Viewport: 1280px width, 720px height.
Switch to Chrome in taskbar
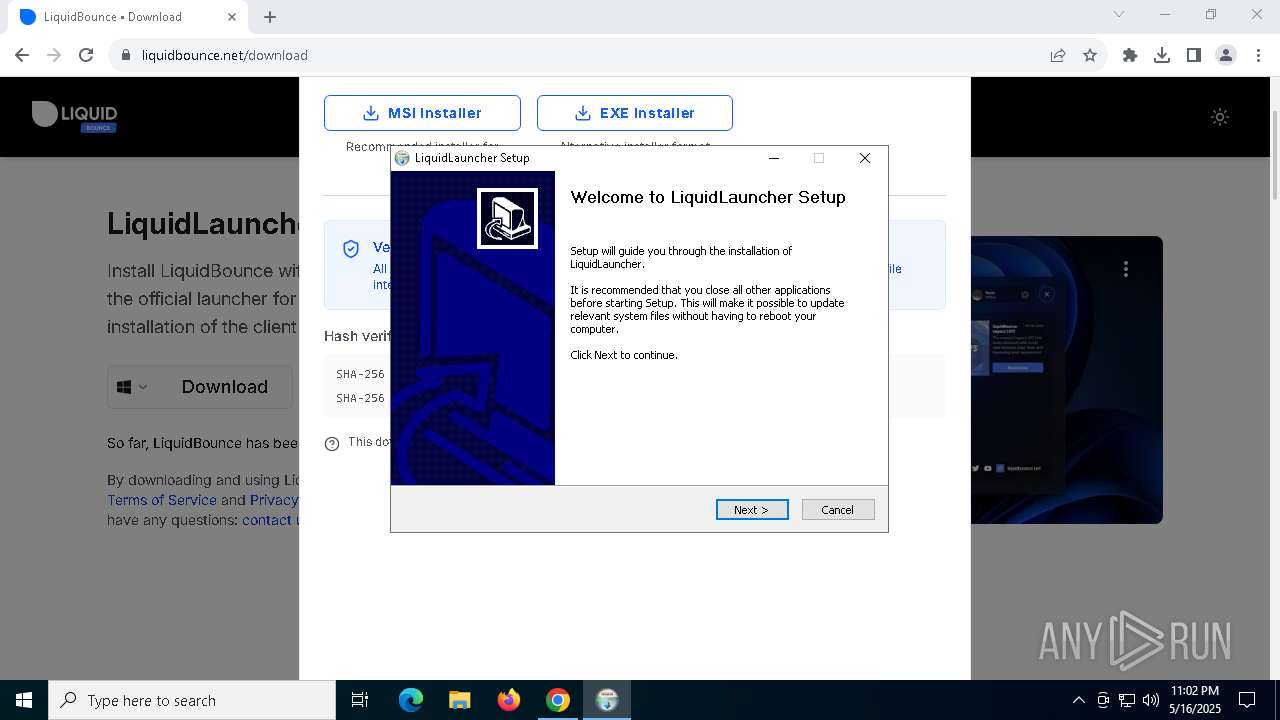558,700
